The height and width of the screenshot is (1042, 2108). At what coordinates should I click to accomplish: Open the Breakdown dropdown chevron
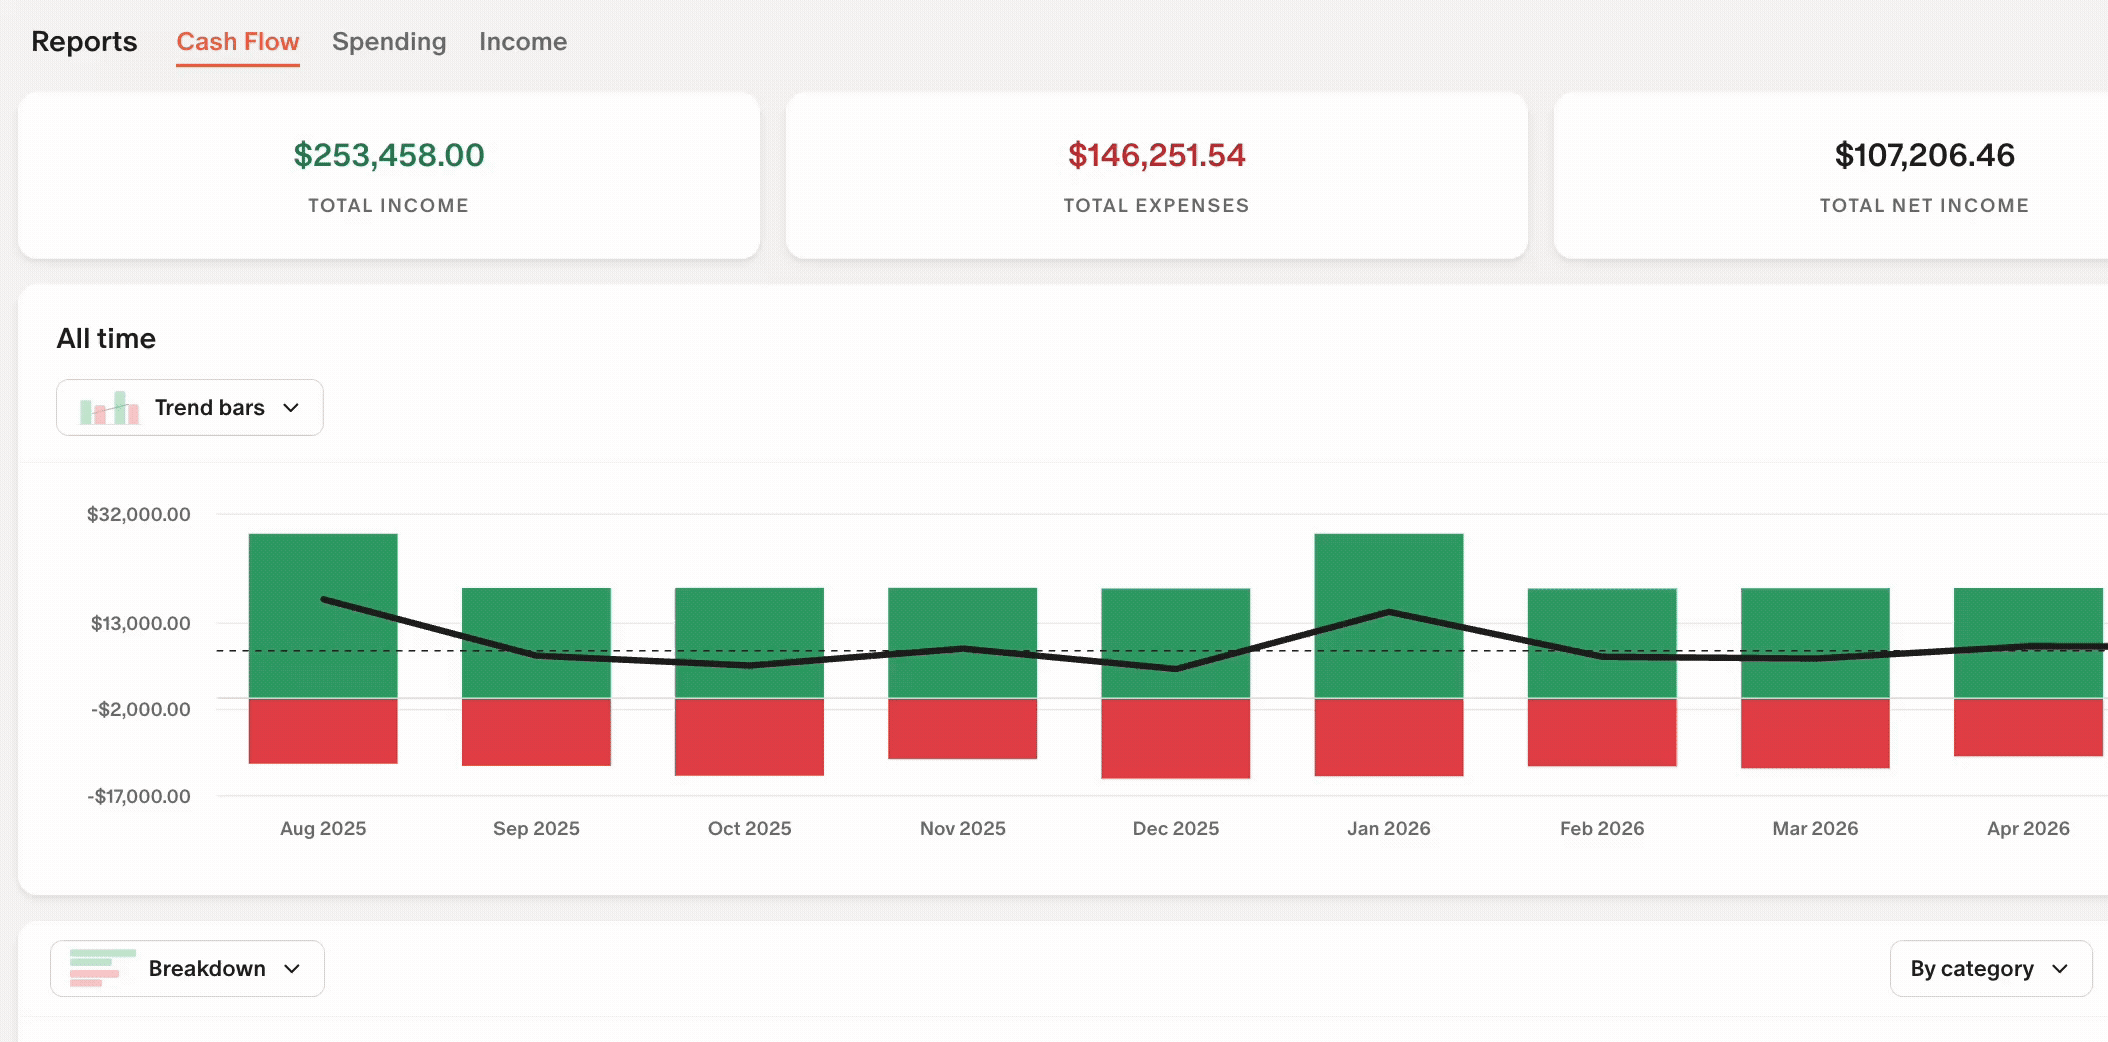click(x=292, y=969)
